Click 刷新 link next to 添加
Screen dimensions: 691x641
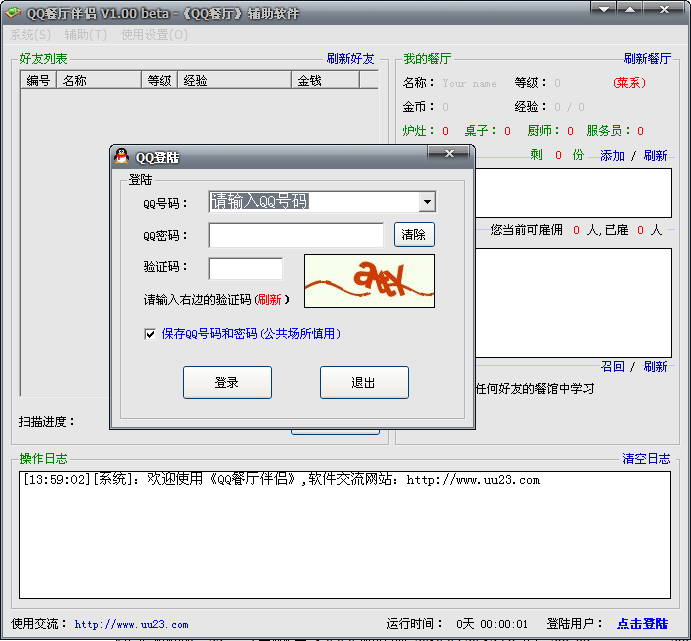(x=655, y=156)
